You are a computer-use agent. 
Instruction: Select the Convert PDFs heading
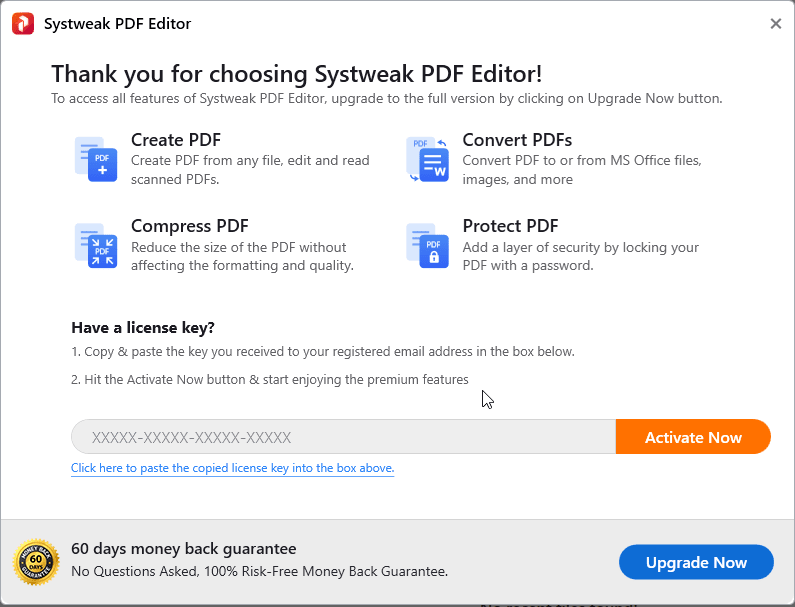tap(517, 139)
